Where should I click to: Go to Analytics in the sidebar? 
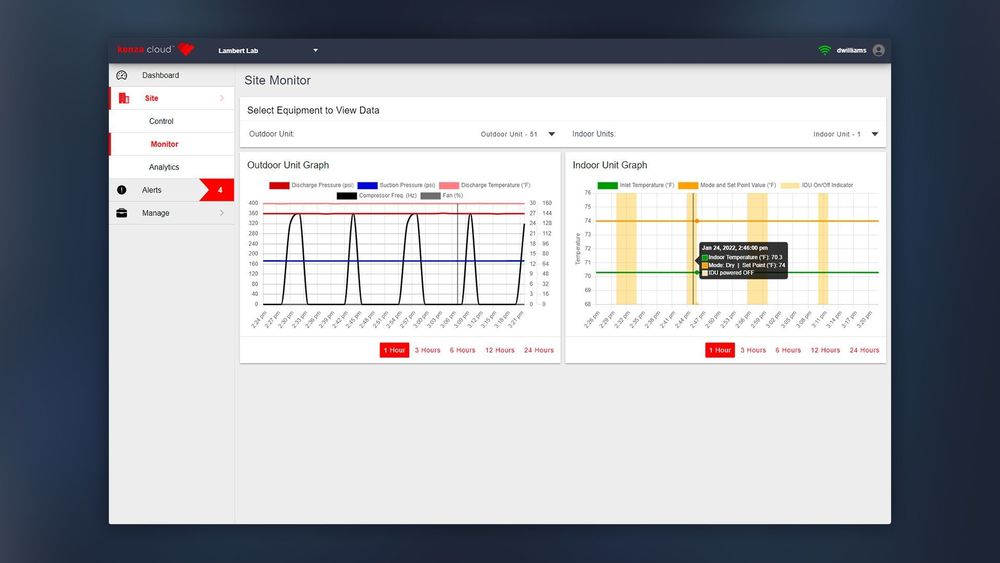click(164, 167)
